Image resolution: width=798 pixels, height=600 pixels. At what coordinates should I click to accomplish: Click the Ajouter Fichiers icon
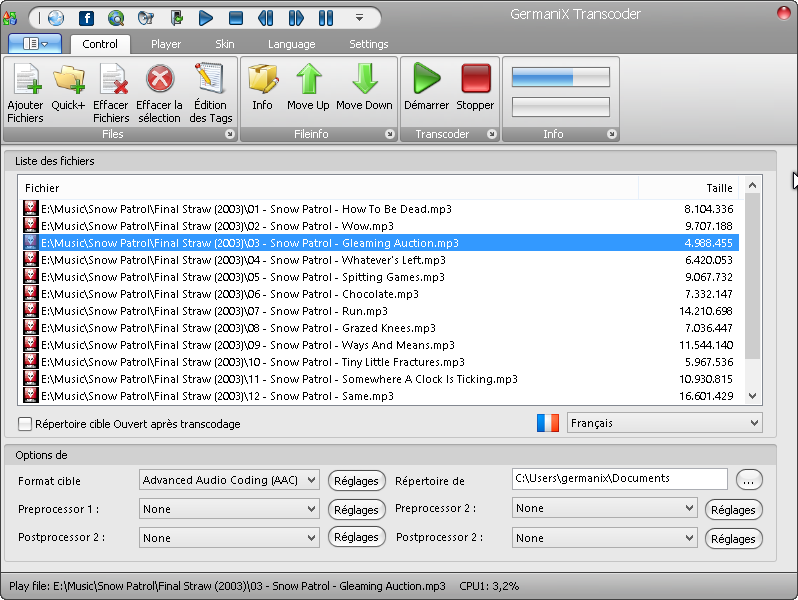(x=25, y=80)
